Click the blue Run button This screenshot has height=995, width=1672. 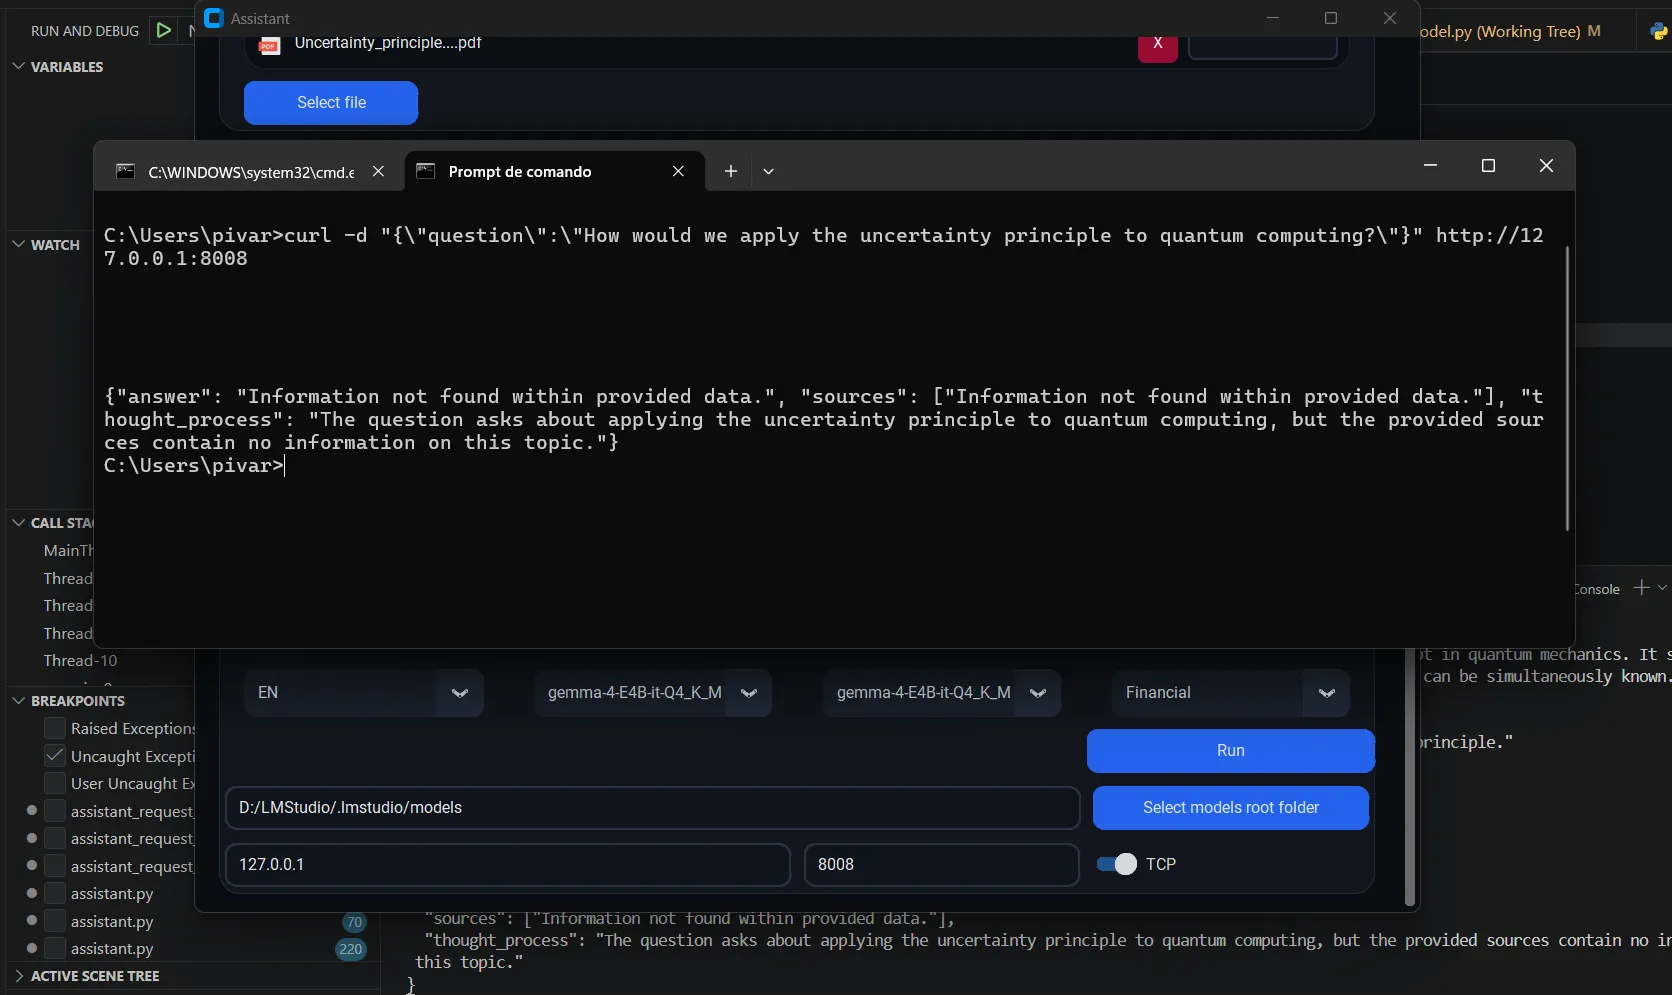[1230, 751]
